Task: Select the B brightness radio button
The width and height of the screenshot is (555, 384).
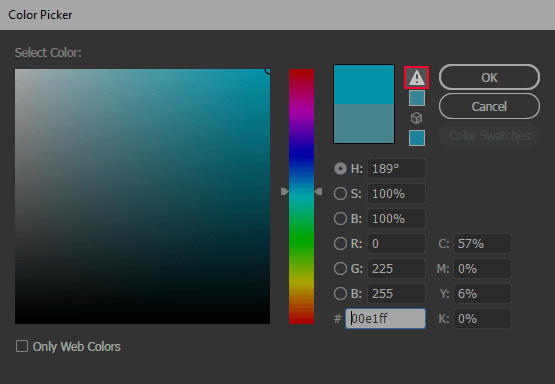Action: pyautogui.click(x=340, y=218)
